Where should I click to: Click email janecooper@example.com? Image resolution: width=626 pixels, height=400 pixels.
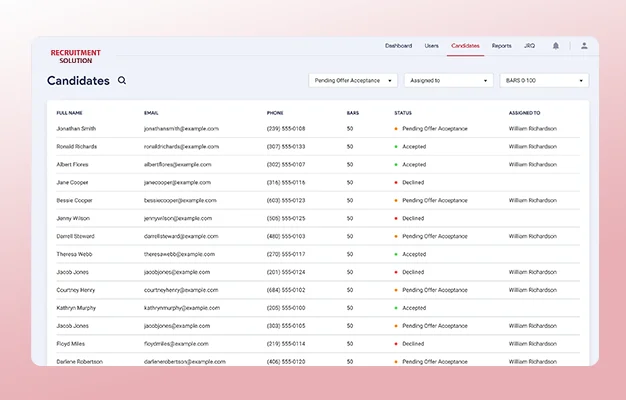(177, 182)
